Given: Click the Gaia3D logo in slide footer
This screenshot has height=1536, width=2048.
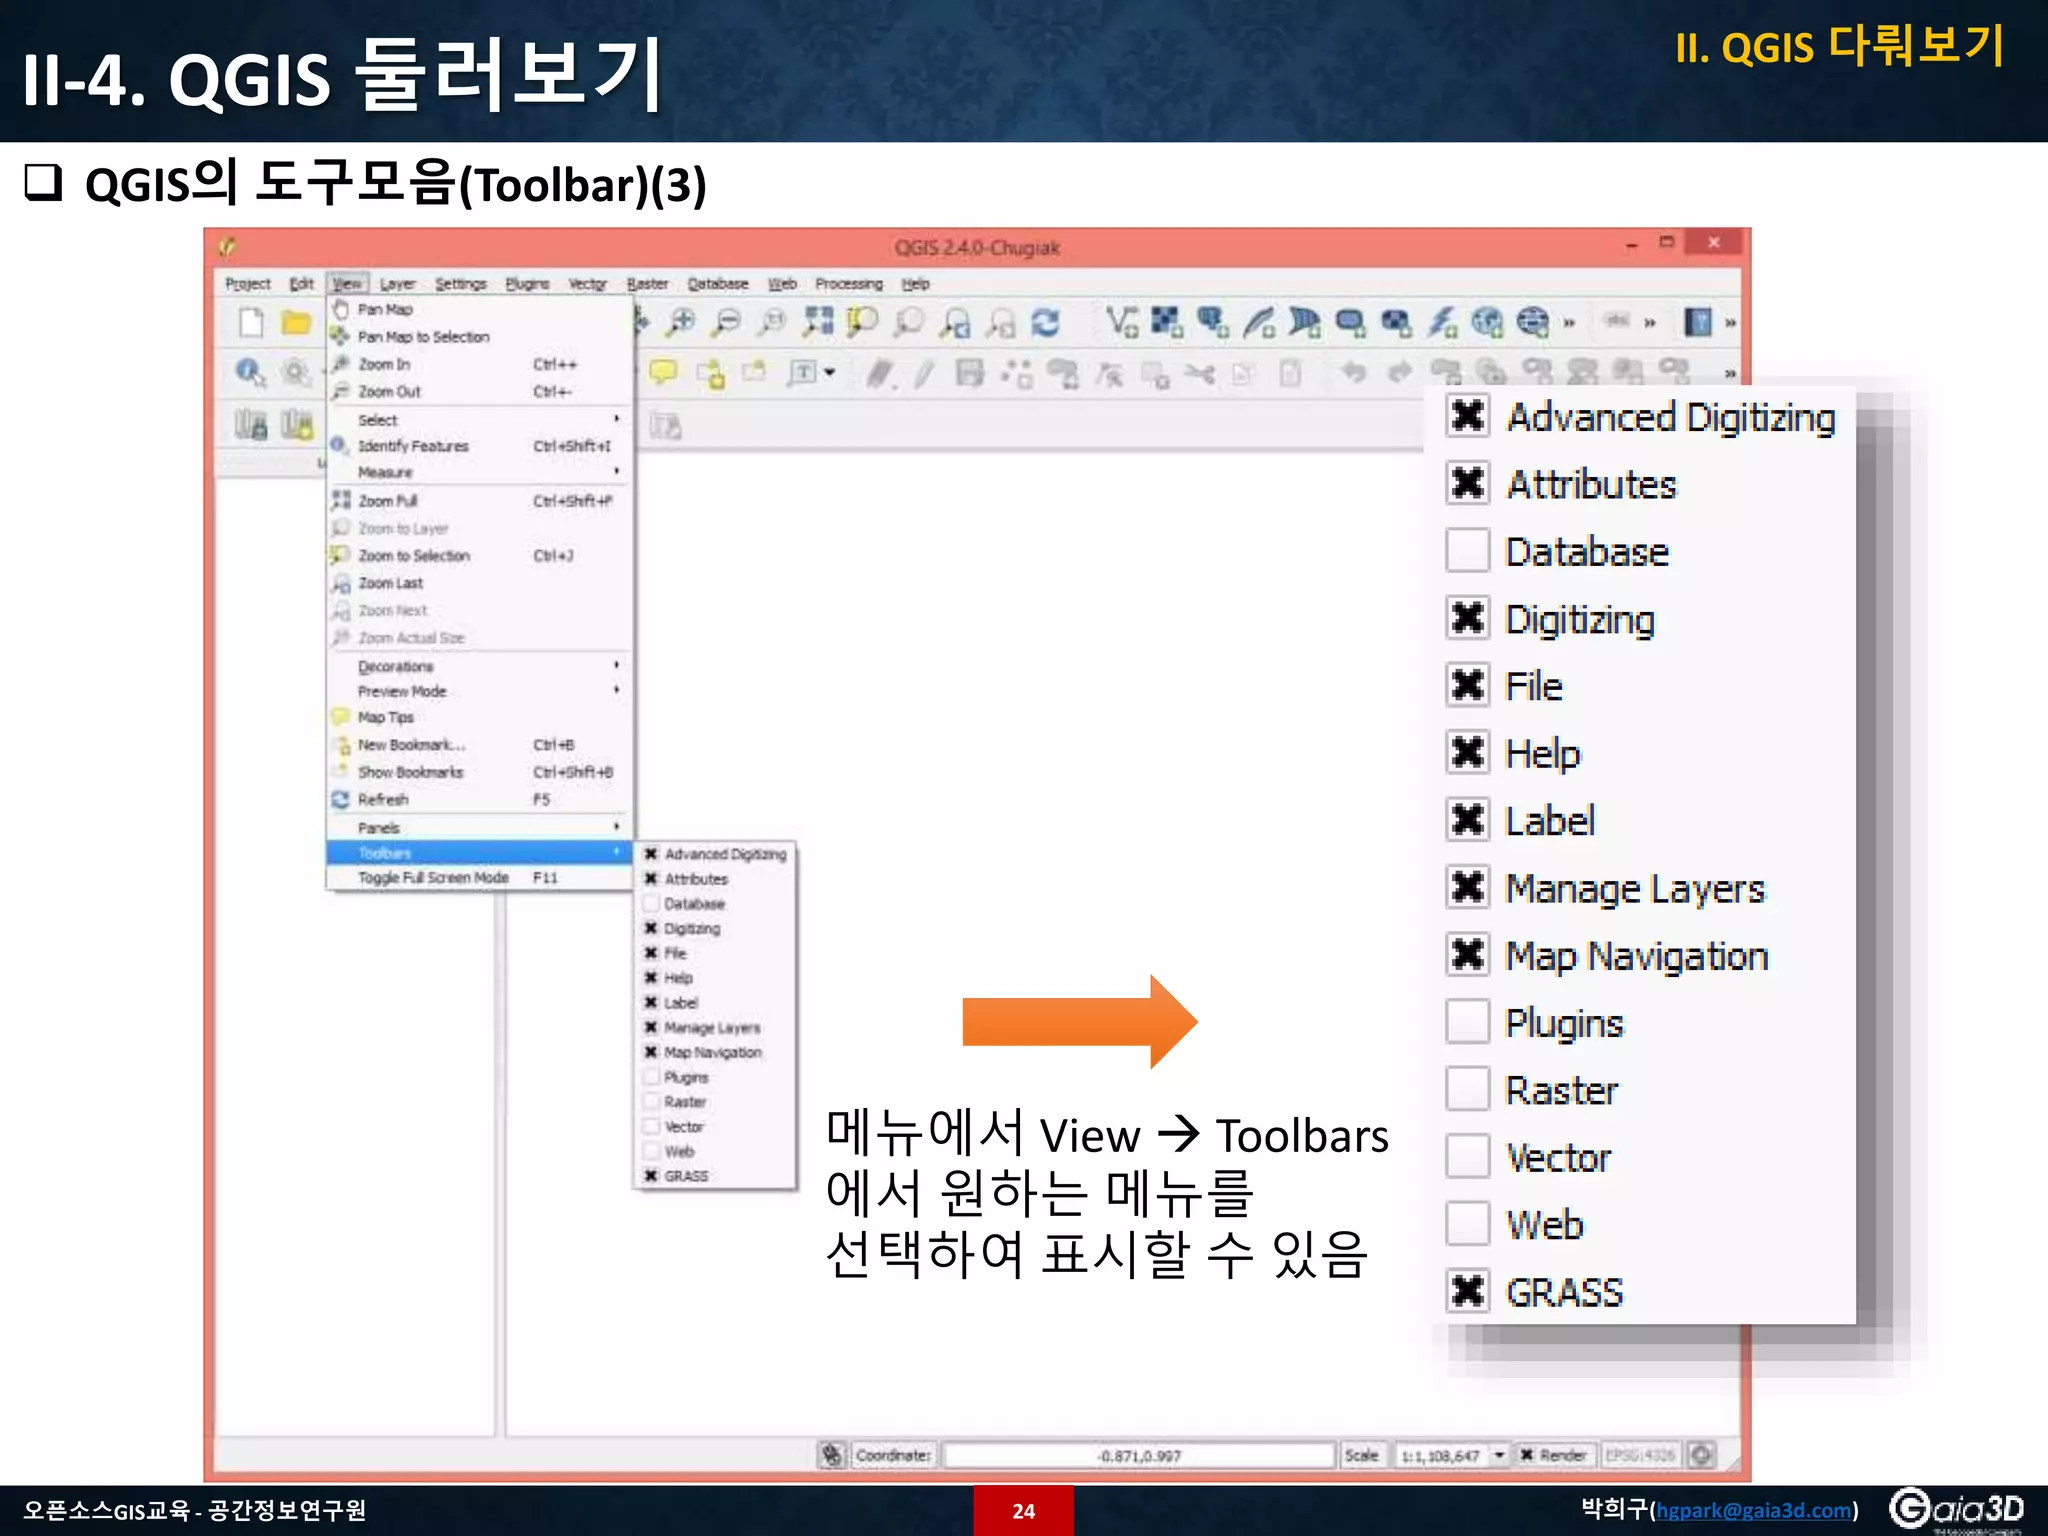Looking at the screenshot, I should point(1957,1509).
